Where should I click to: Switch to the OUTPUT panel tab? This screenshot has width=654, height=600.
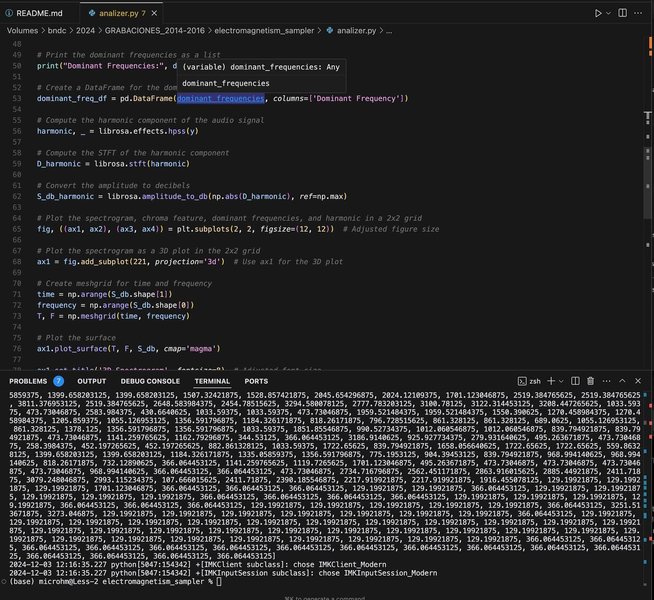pyautogui.click(x=92, y=381)
